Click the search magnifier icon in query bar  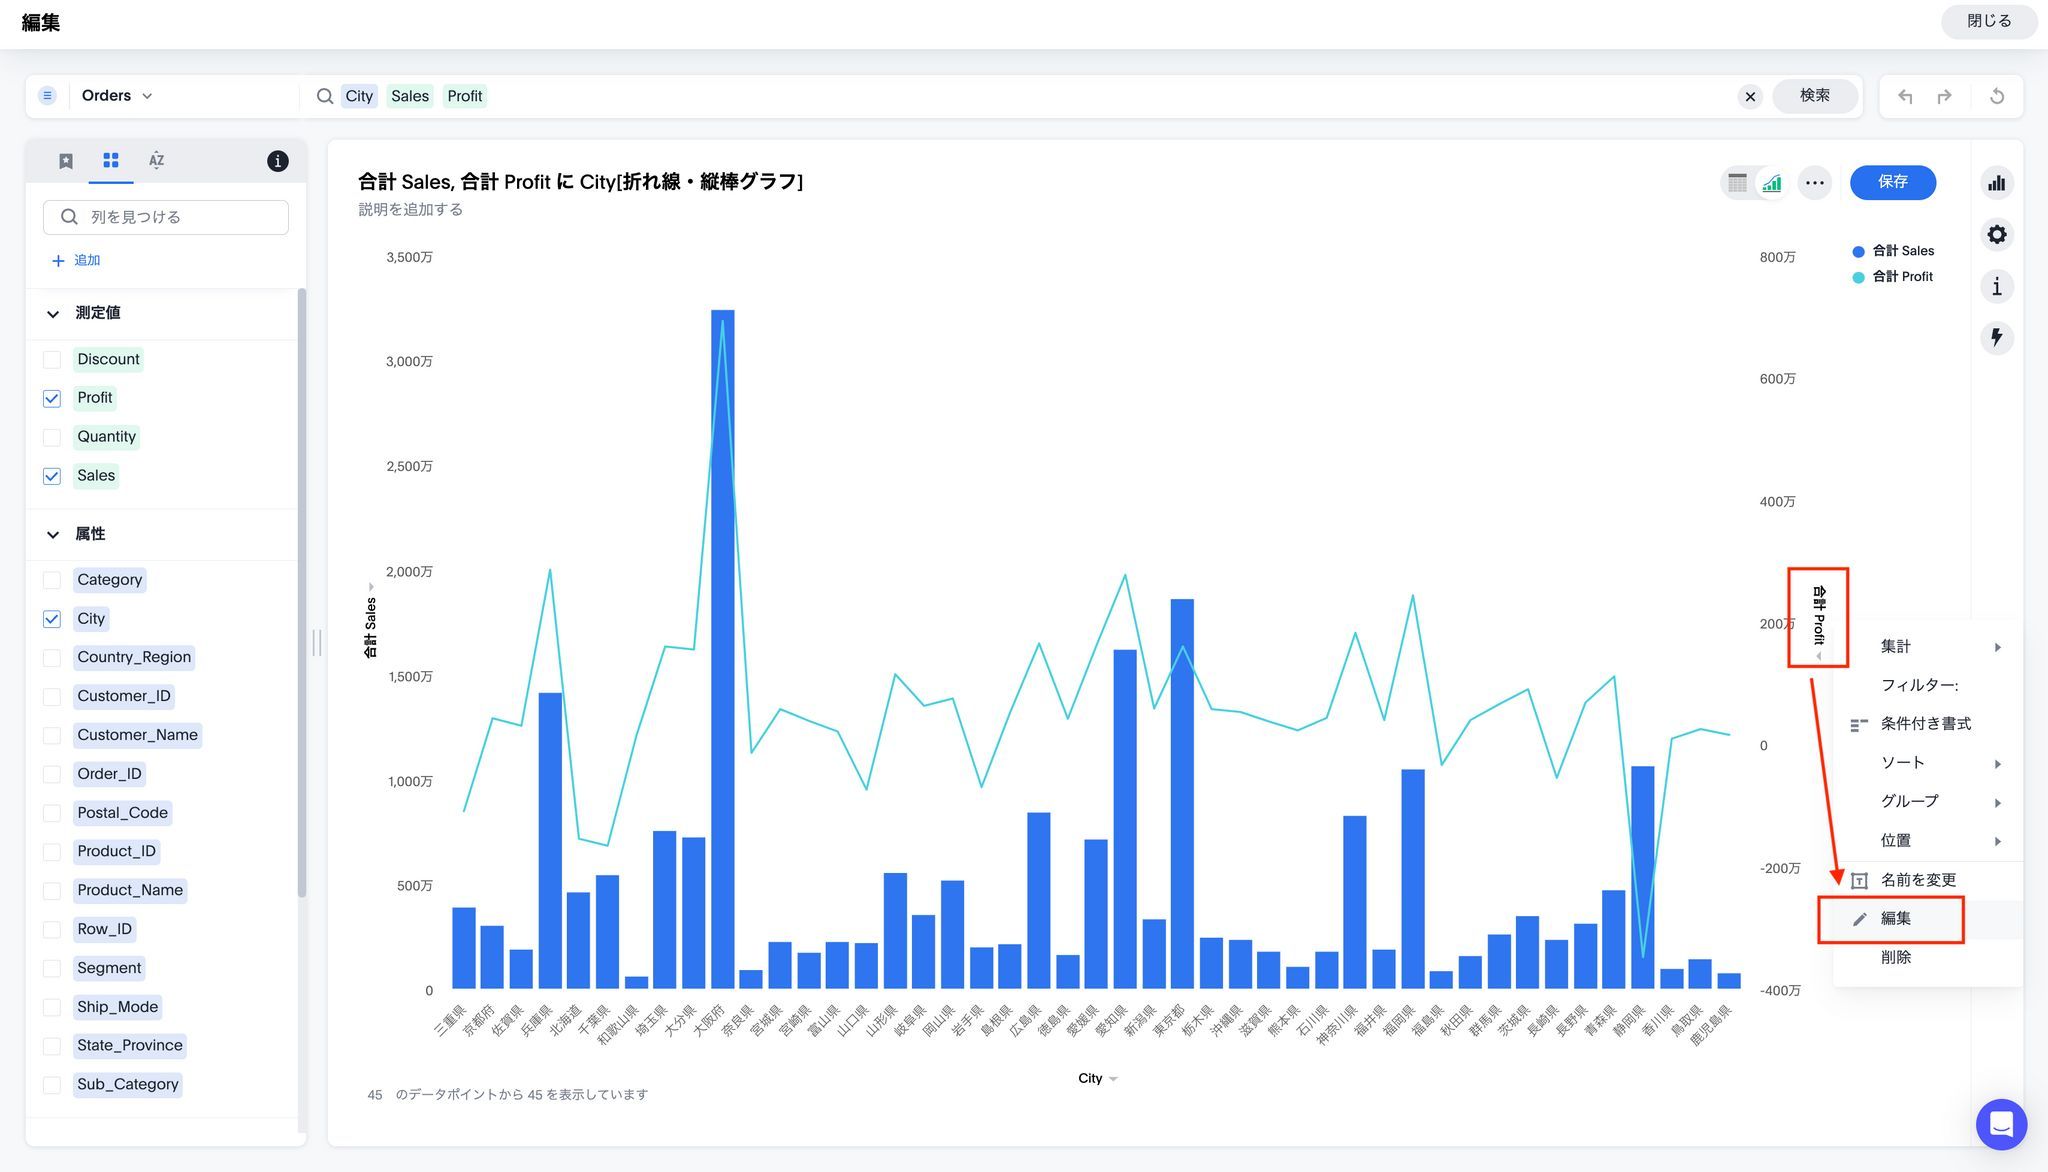(325, 96)
